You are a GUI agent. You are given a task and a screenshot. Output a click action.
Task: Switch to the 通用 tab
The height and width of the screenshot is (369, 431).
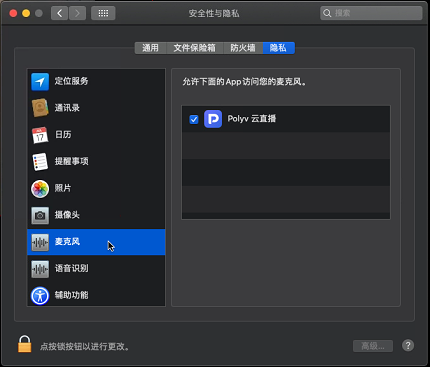pyautogui.click(x=150, y=48)
